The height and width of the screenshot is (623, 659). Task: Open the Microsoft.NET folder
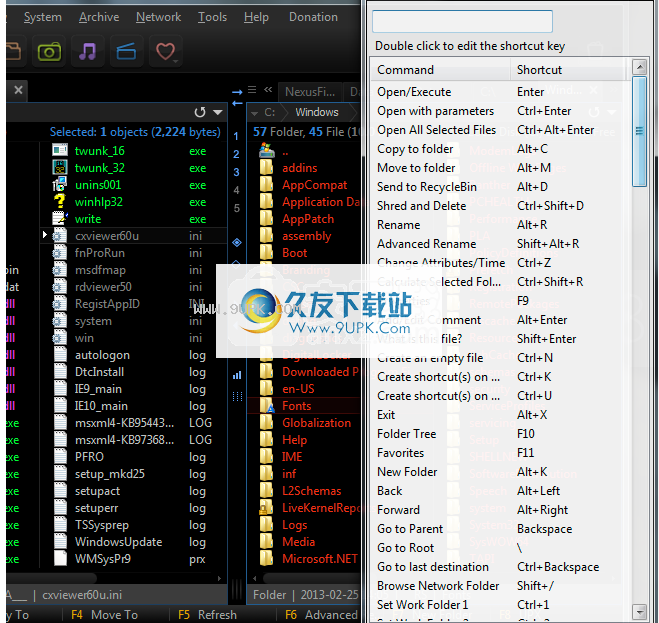coord(319,559)
